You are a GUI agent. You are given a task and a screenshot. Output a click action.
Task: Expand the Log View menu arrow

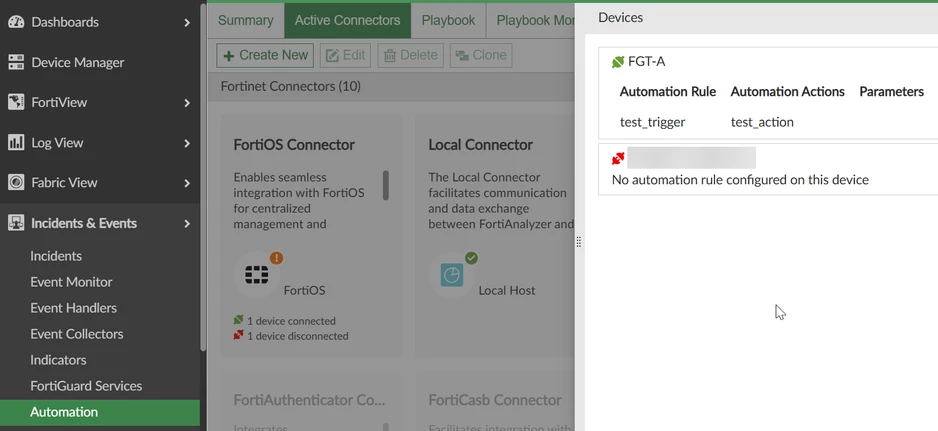click(187, 143)
